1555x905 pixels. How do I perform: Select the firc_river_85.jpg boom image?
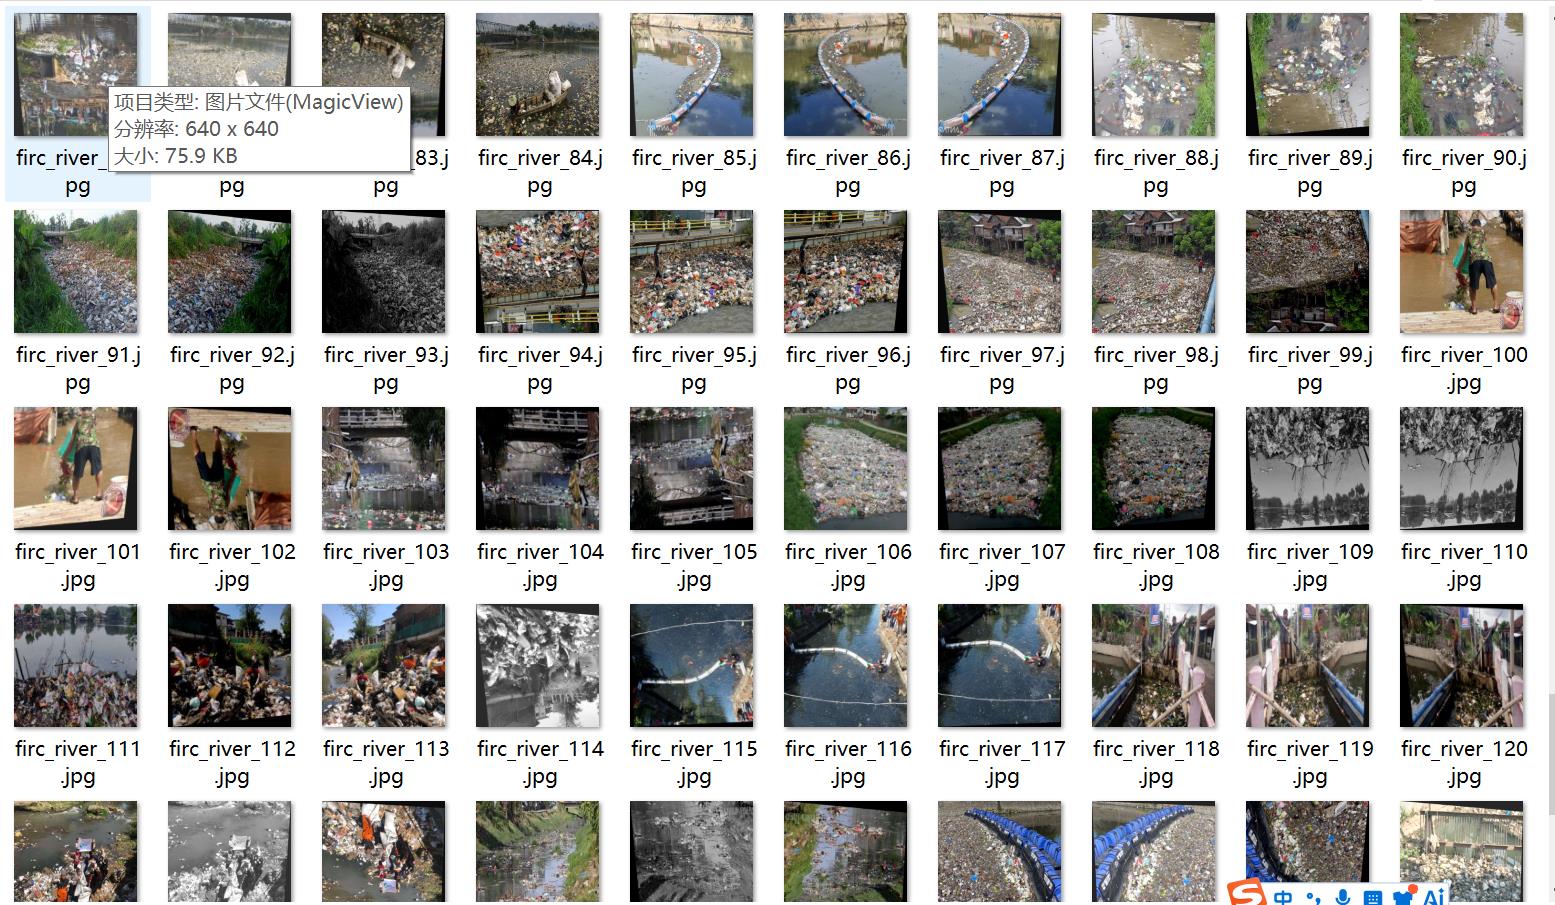692,75
